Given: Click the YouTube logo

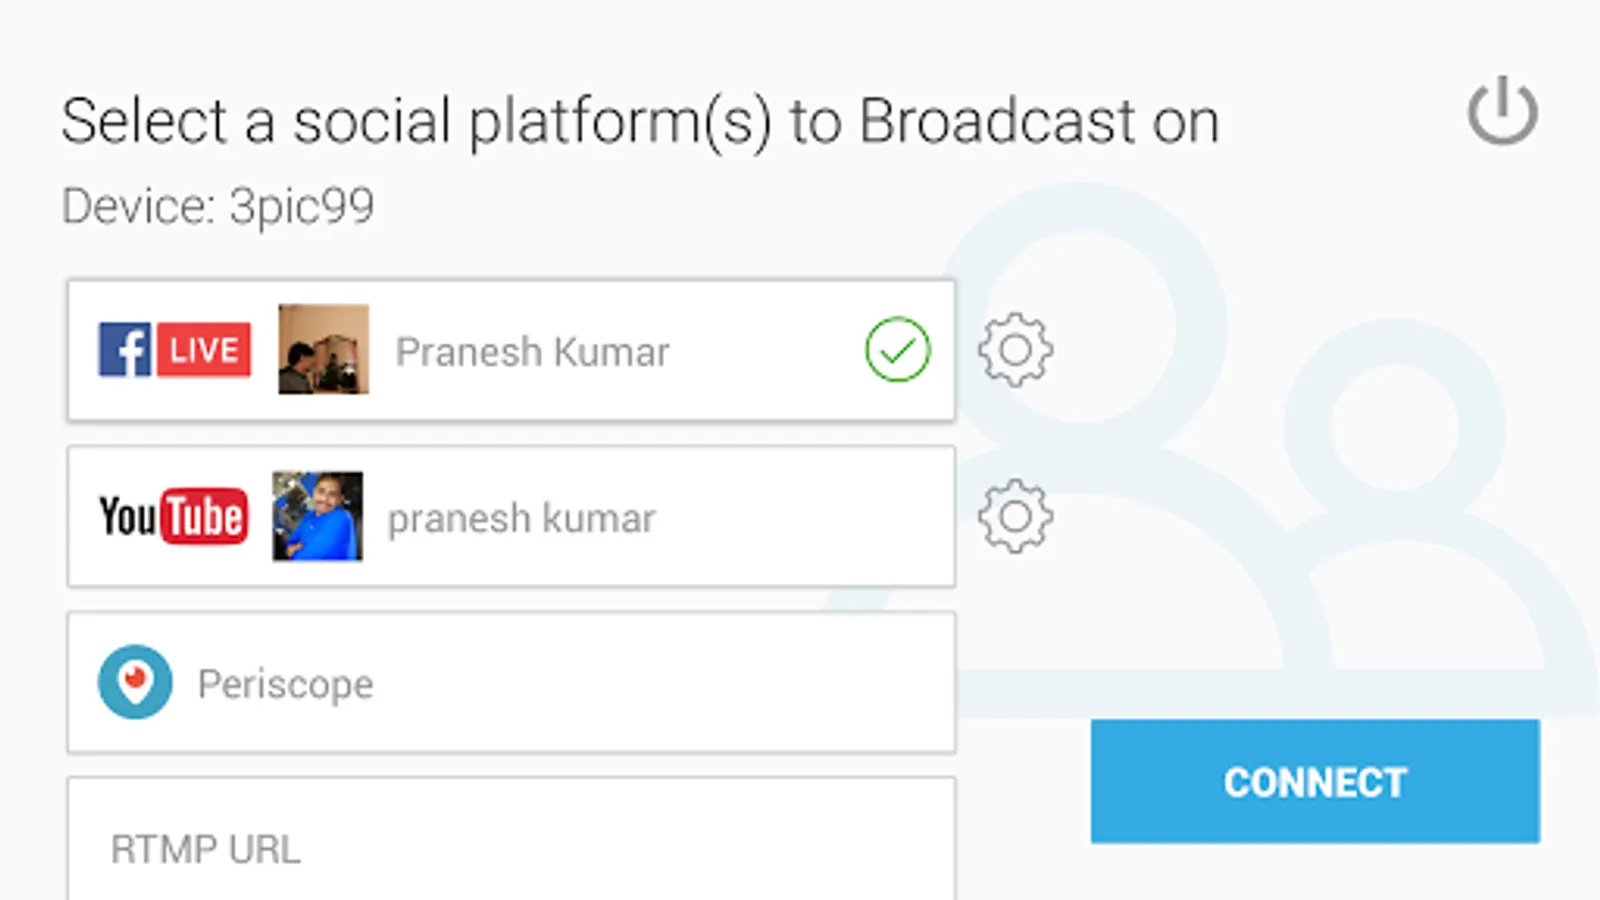Looking at the screenshot, I should point(173,516).
